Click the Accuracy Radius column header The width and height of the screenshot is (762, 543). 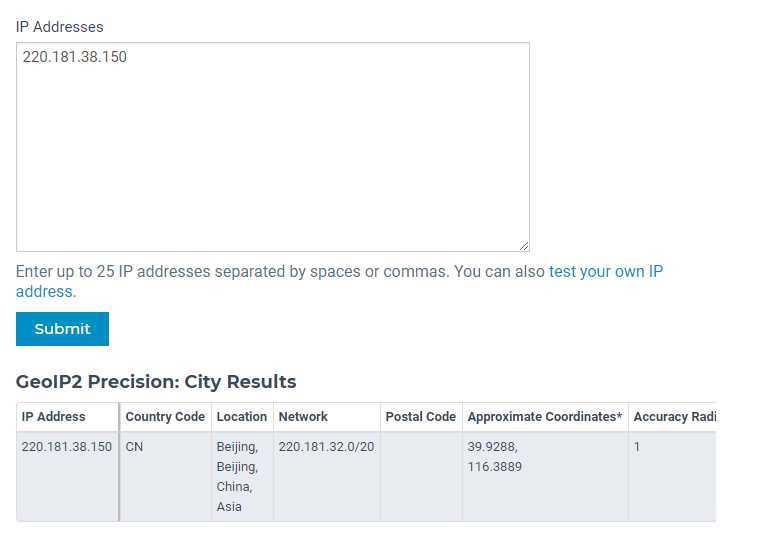tap(674, 417)
